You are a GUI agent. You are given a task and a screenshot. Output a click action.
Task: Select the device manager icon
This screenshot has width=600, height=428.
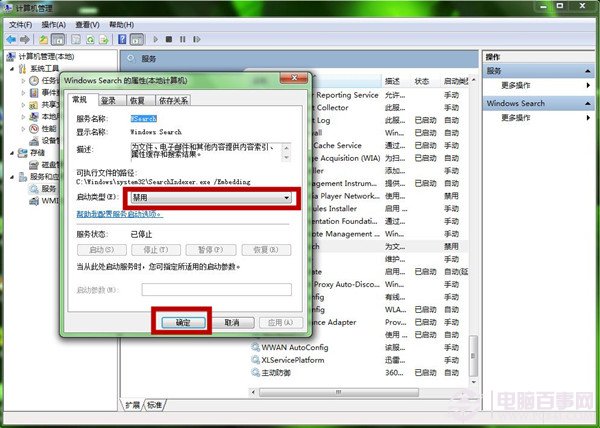point(34,141)
